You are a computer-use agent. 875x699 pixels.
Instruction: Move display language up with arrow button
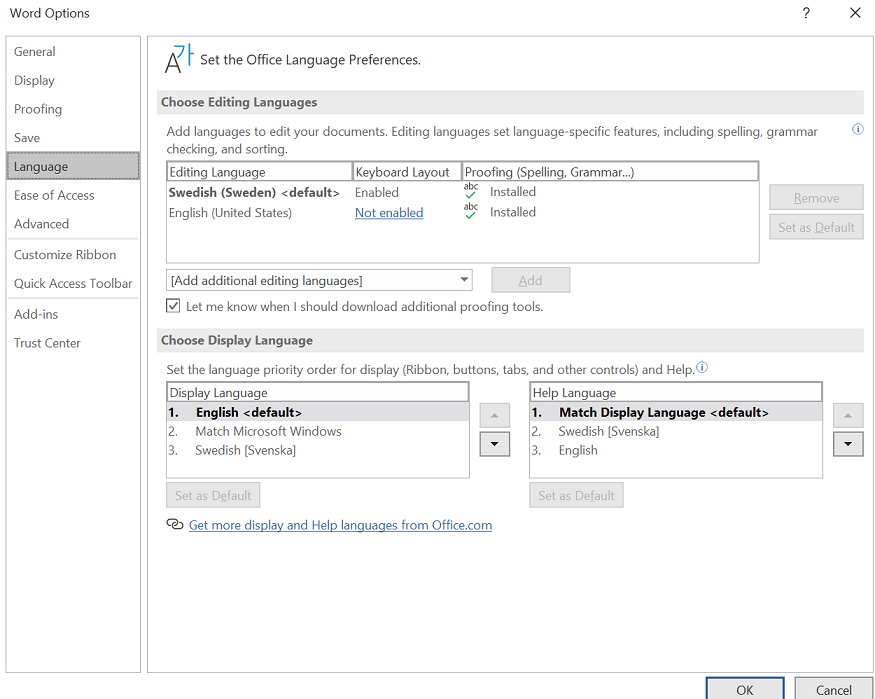point(494,416)
